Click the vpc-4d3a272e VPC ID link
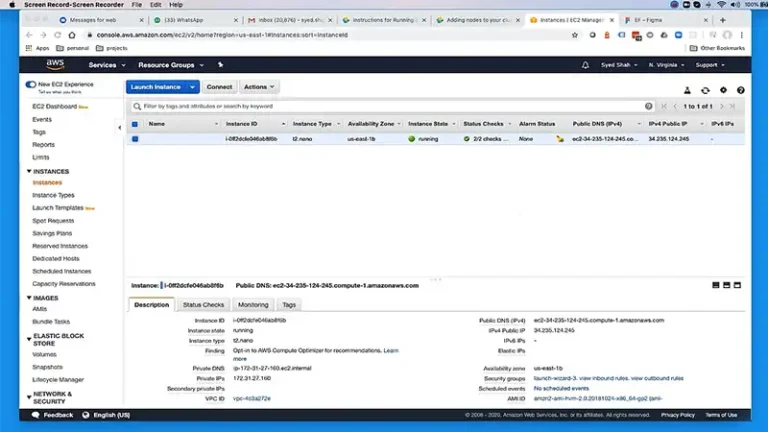 252,398
